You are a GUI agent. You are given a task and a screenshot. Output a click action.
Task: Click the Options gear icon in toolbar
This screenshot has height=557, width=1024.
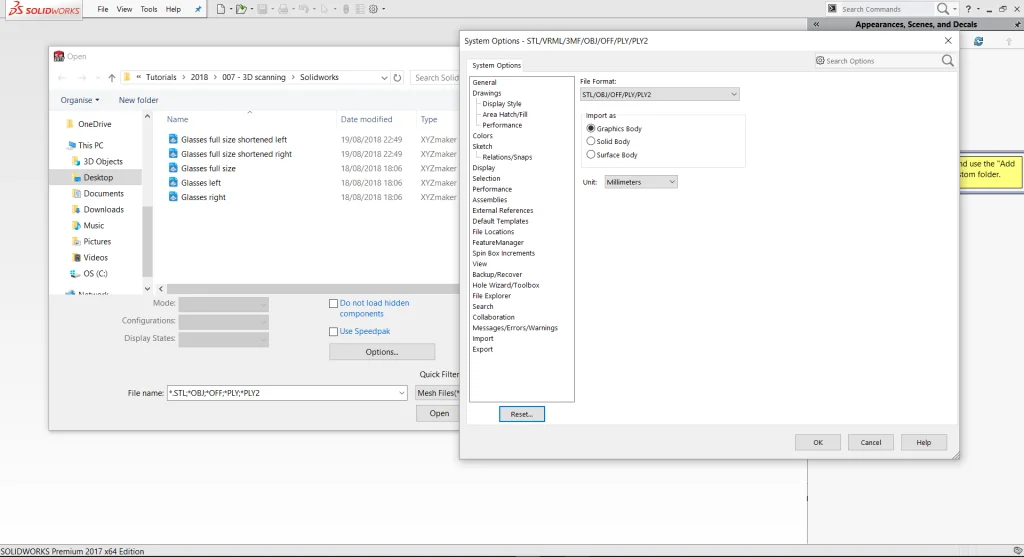[x=373, y=9]
